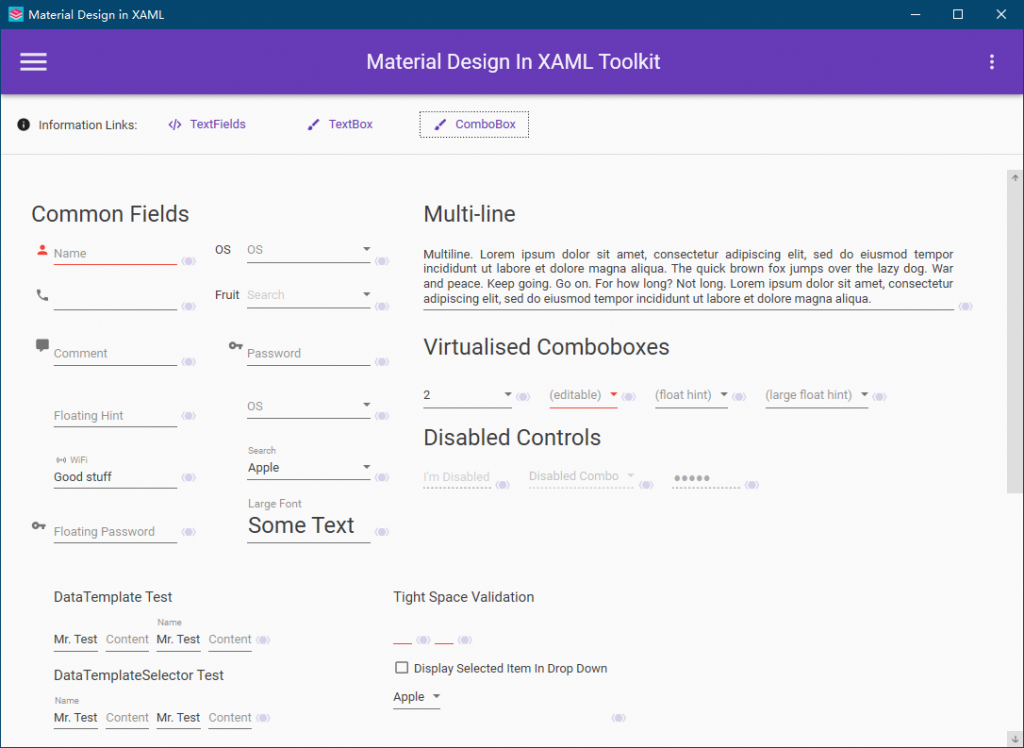Screen dimensions: 1024x748
Task: Click inside the Floating Hint input field
Action: (x=110, y=416)
